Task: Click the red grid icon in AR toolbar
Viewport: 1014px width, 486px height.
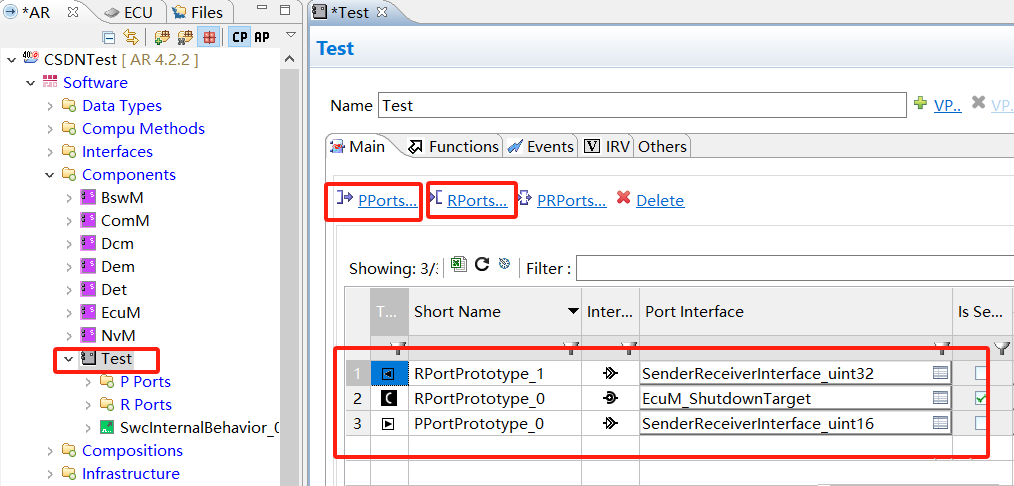Action: click(209, 37)
